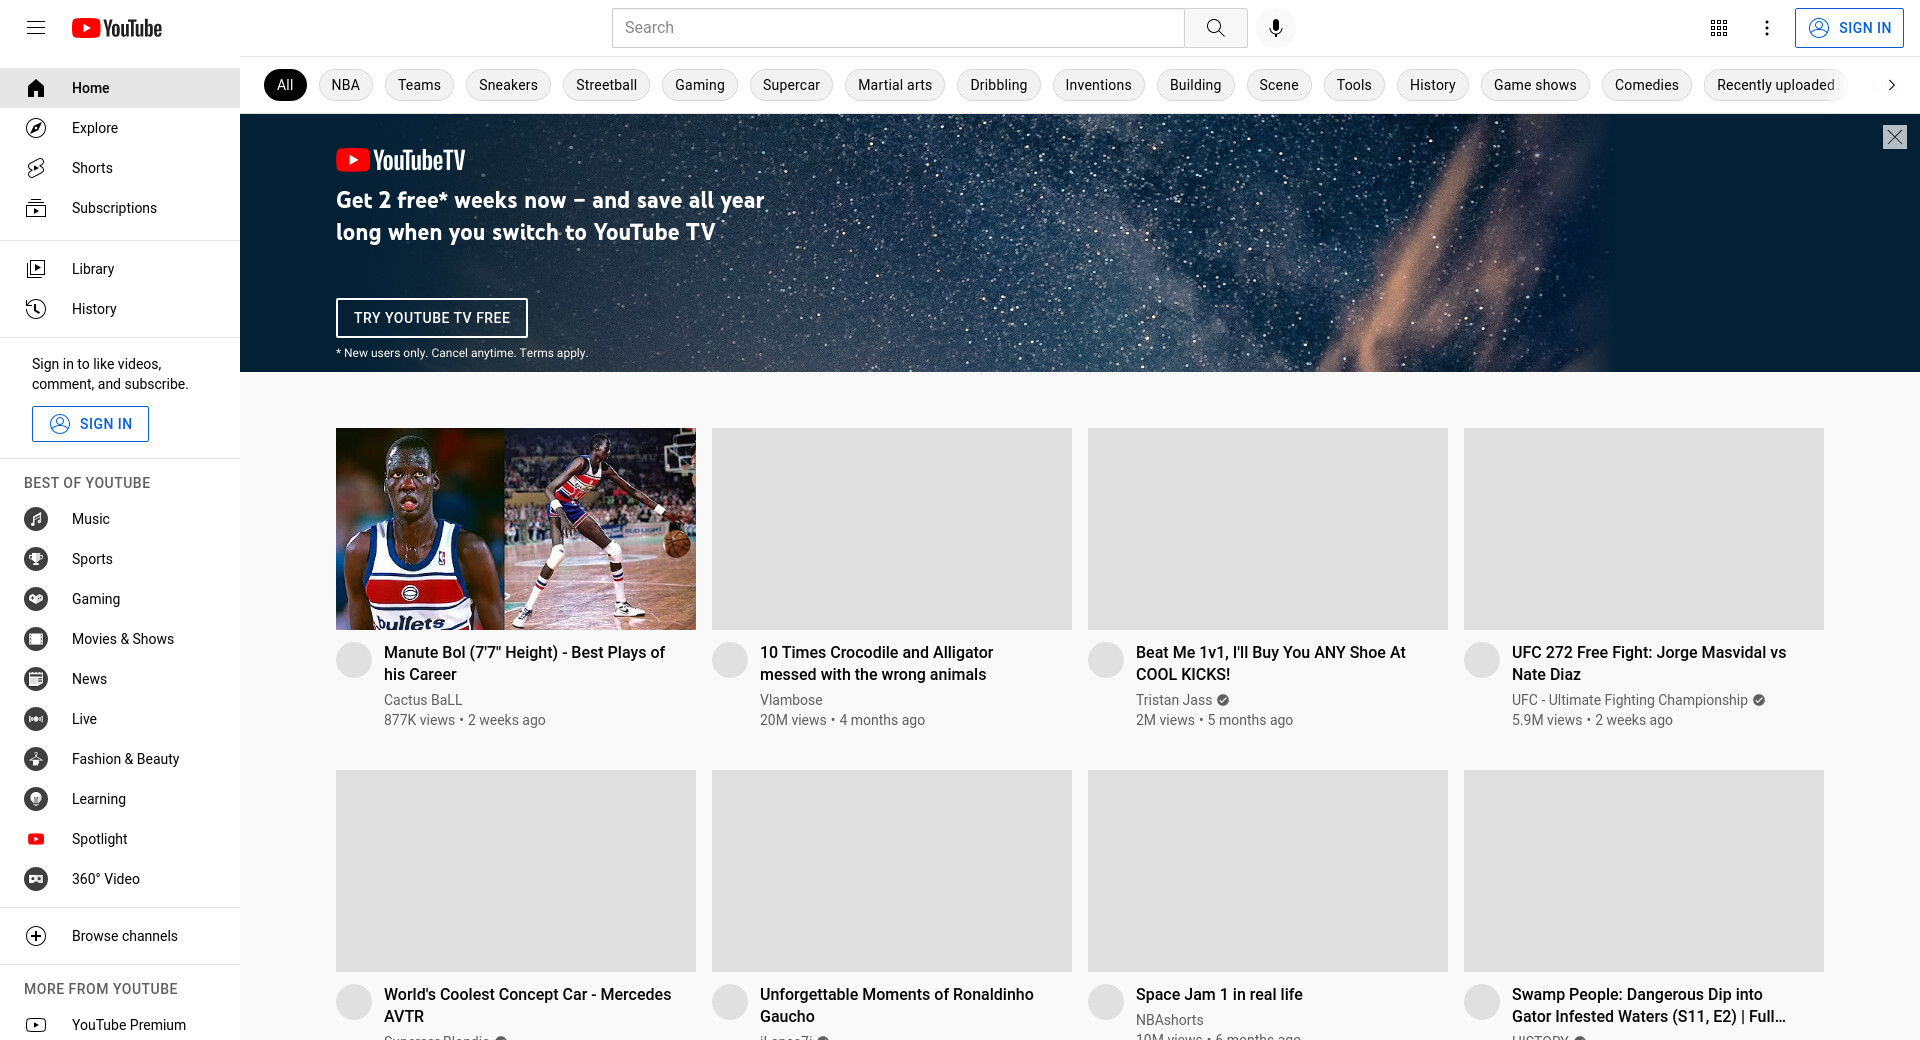Show more filter chips with right arrow

[1891, 85]
